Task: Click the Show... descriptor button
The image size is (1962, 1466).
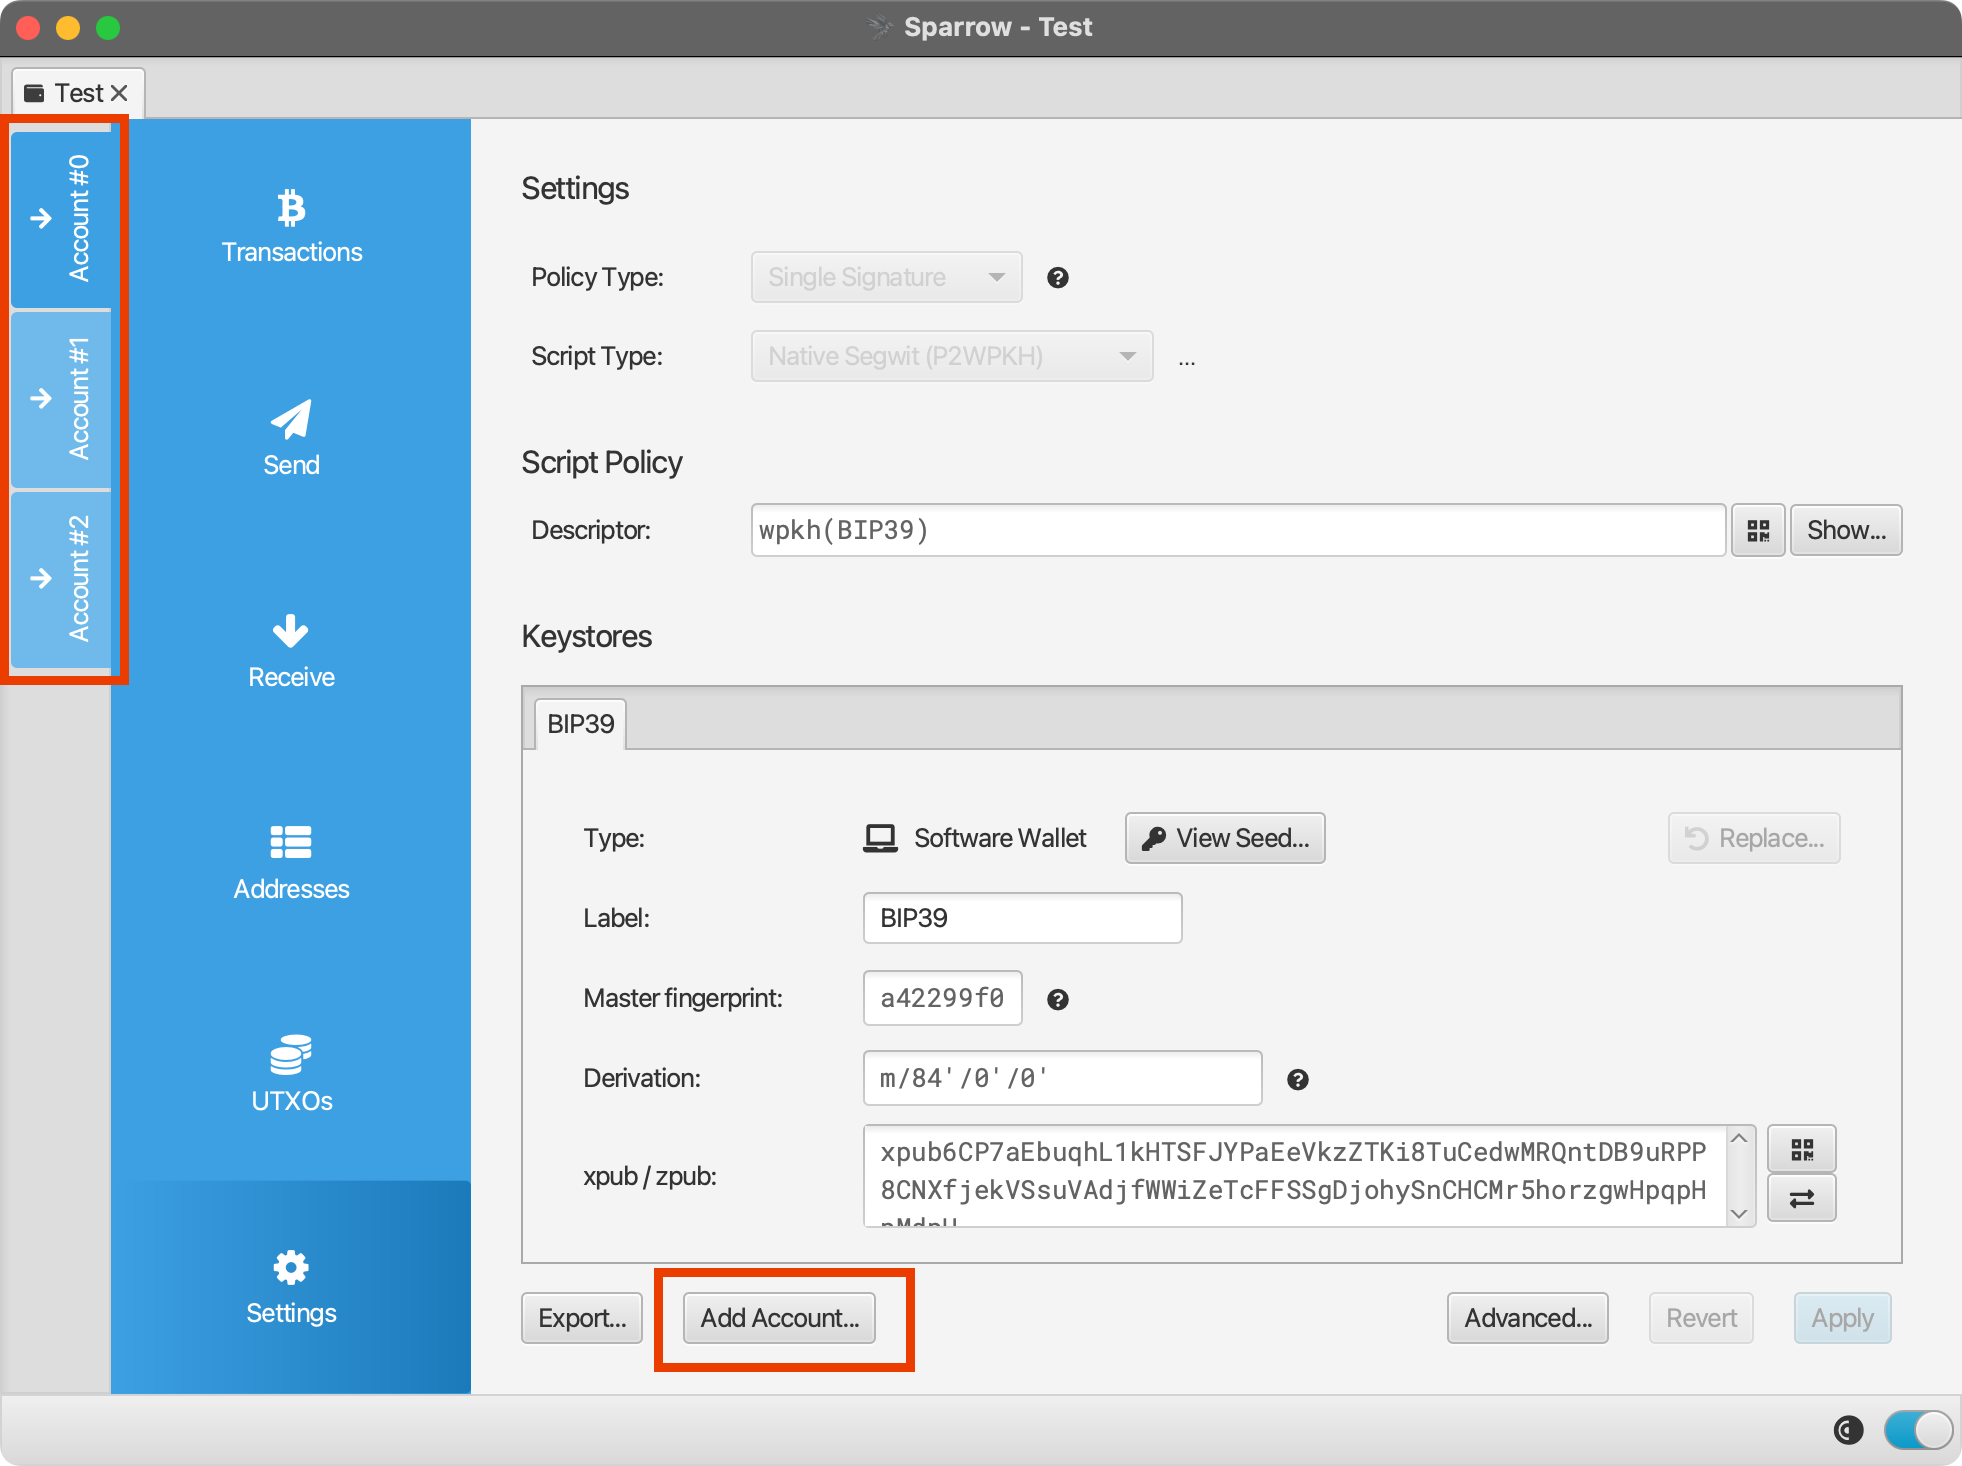Action: click(x=1846, y=530)
